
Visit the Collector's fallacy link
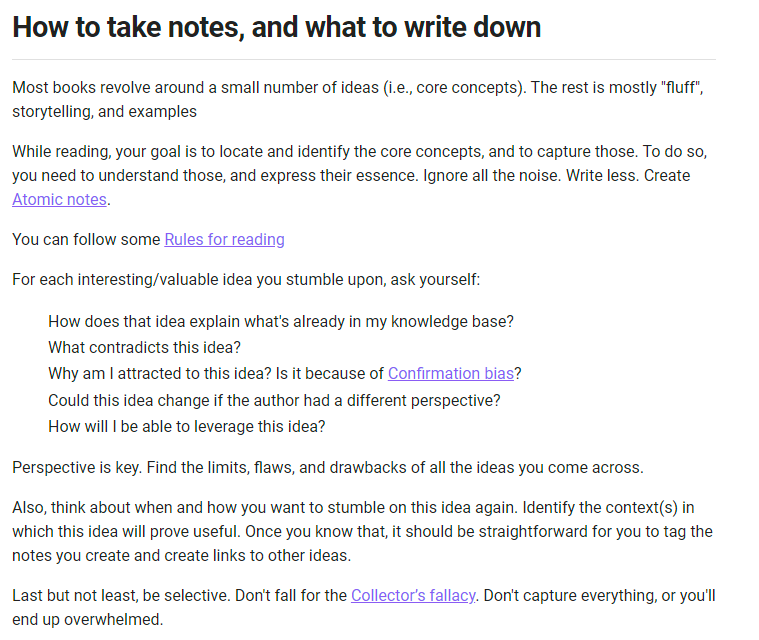click(x=413, y=595)
